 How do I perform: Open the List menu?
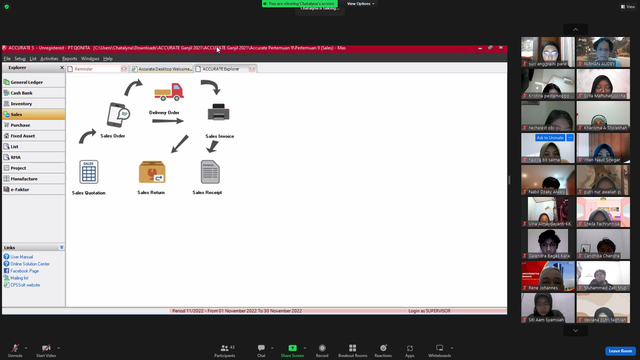pos(33,59)
